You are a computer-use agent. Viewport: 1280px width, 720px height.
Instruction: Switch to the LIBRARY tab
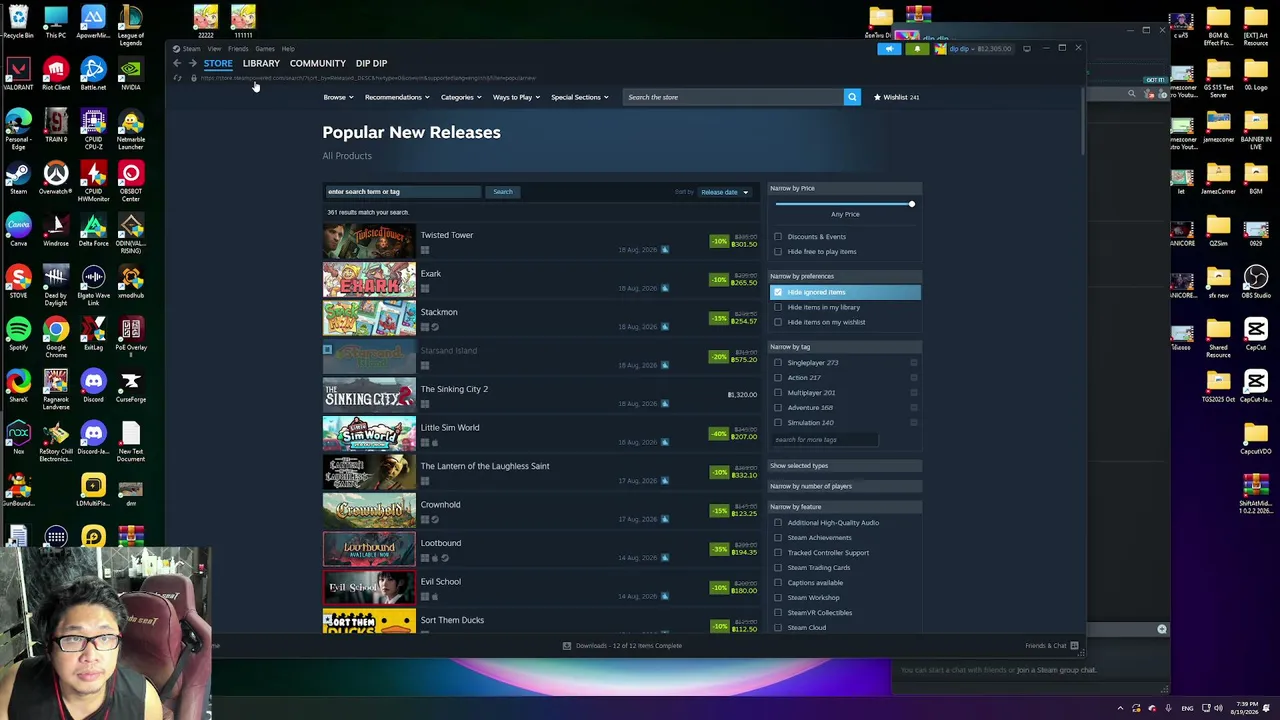[x=261, y=63]
